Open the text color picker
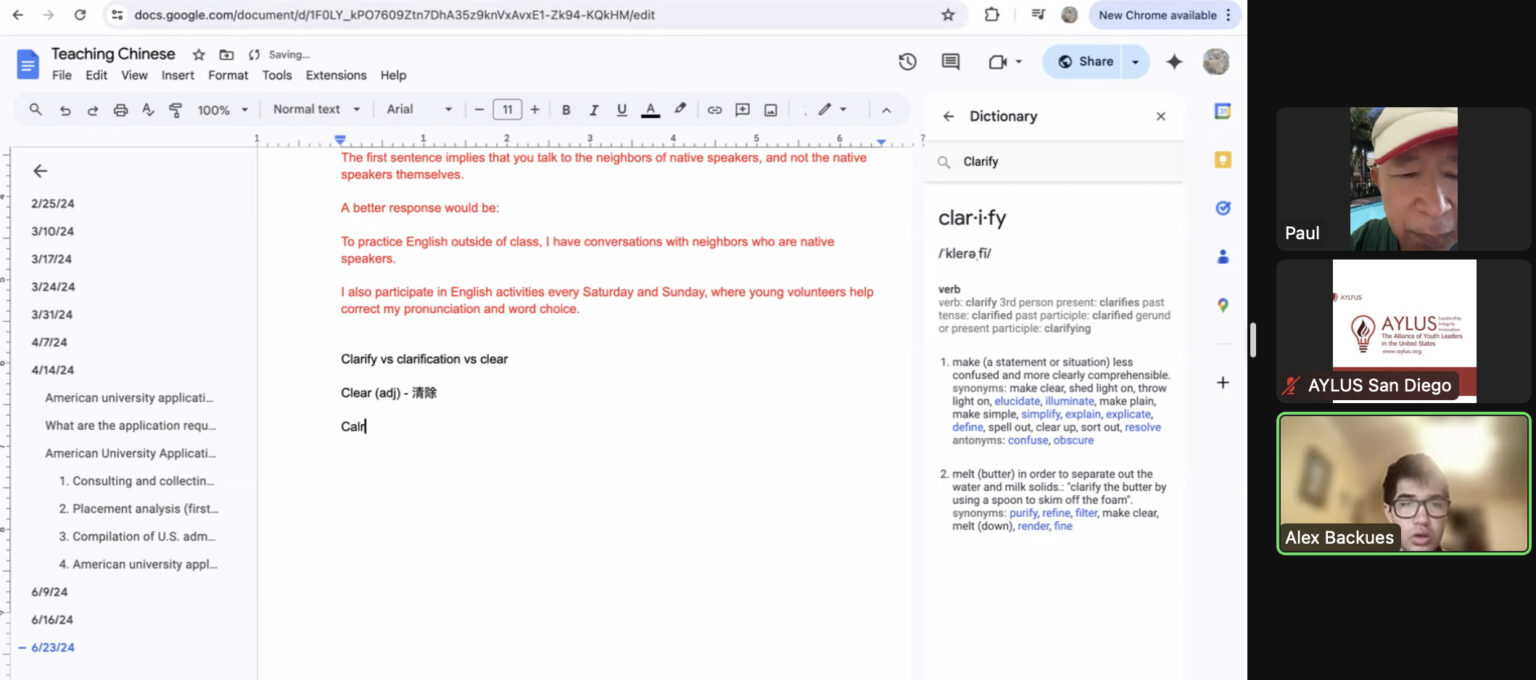The image size is (1536, 680). 651,110
